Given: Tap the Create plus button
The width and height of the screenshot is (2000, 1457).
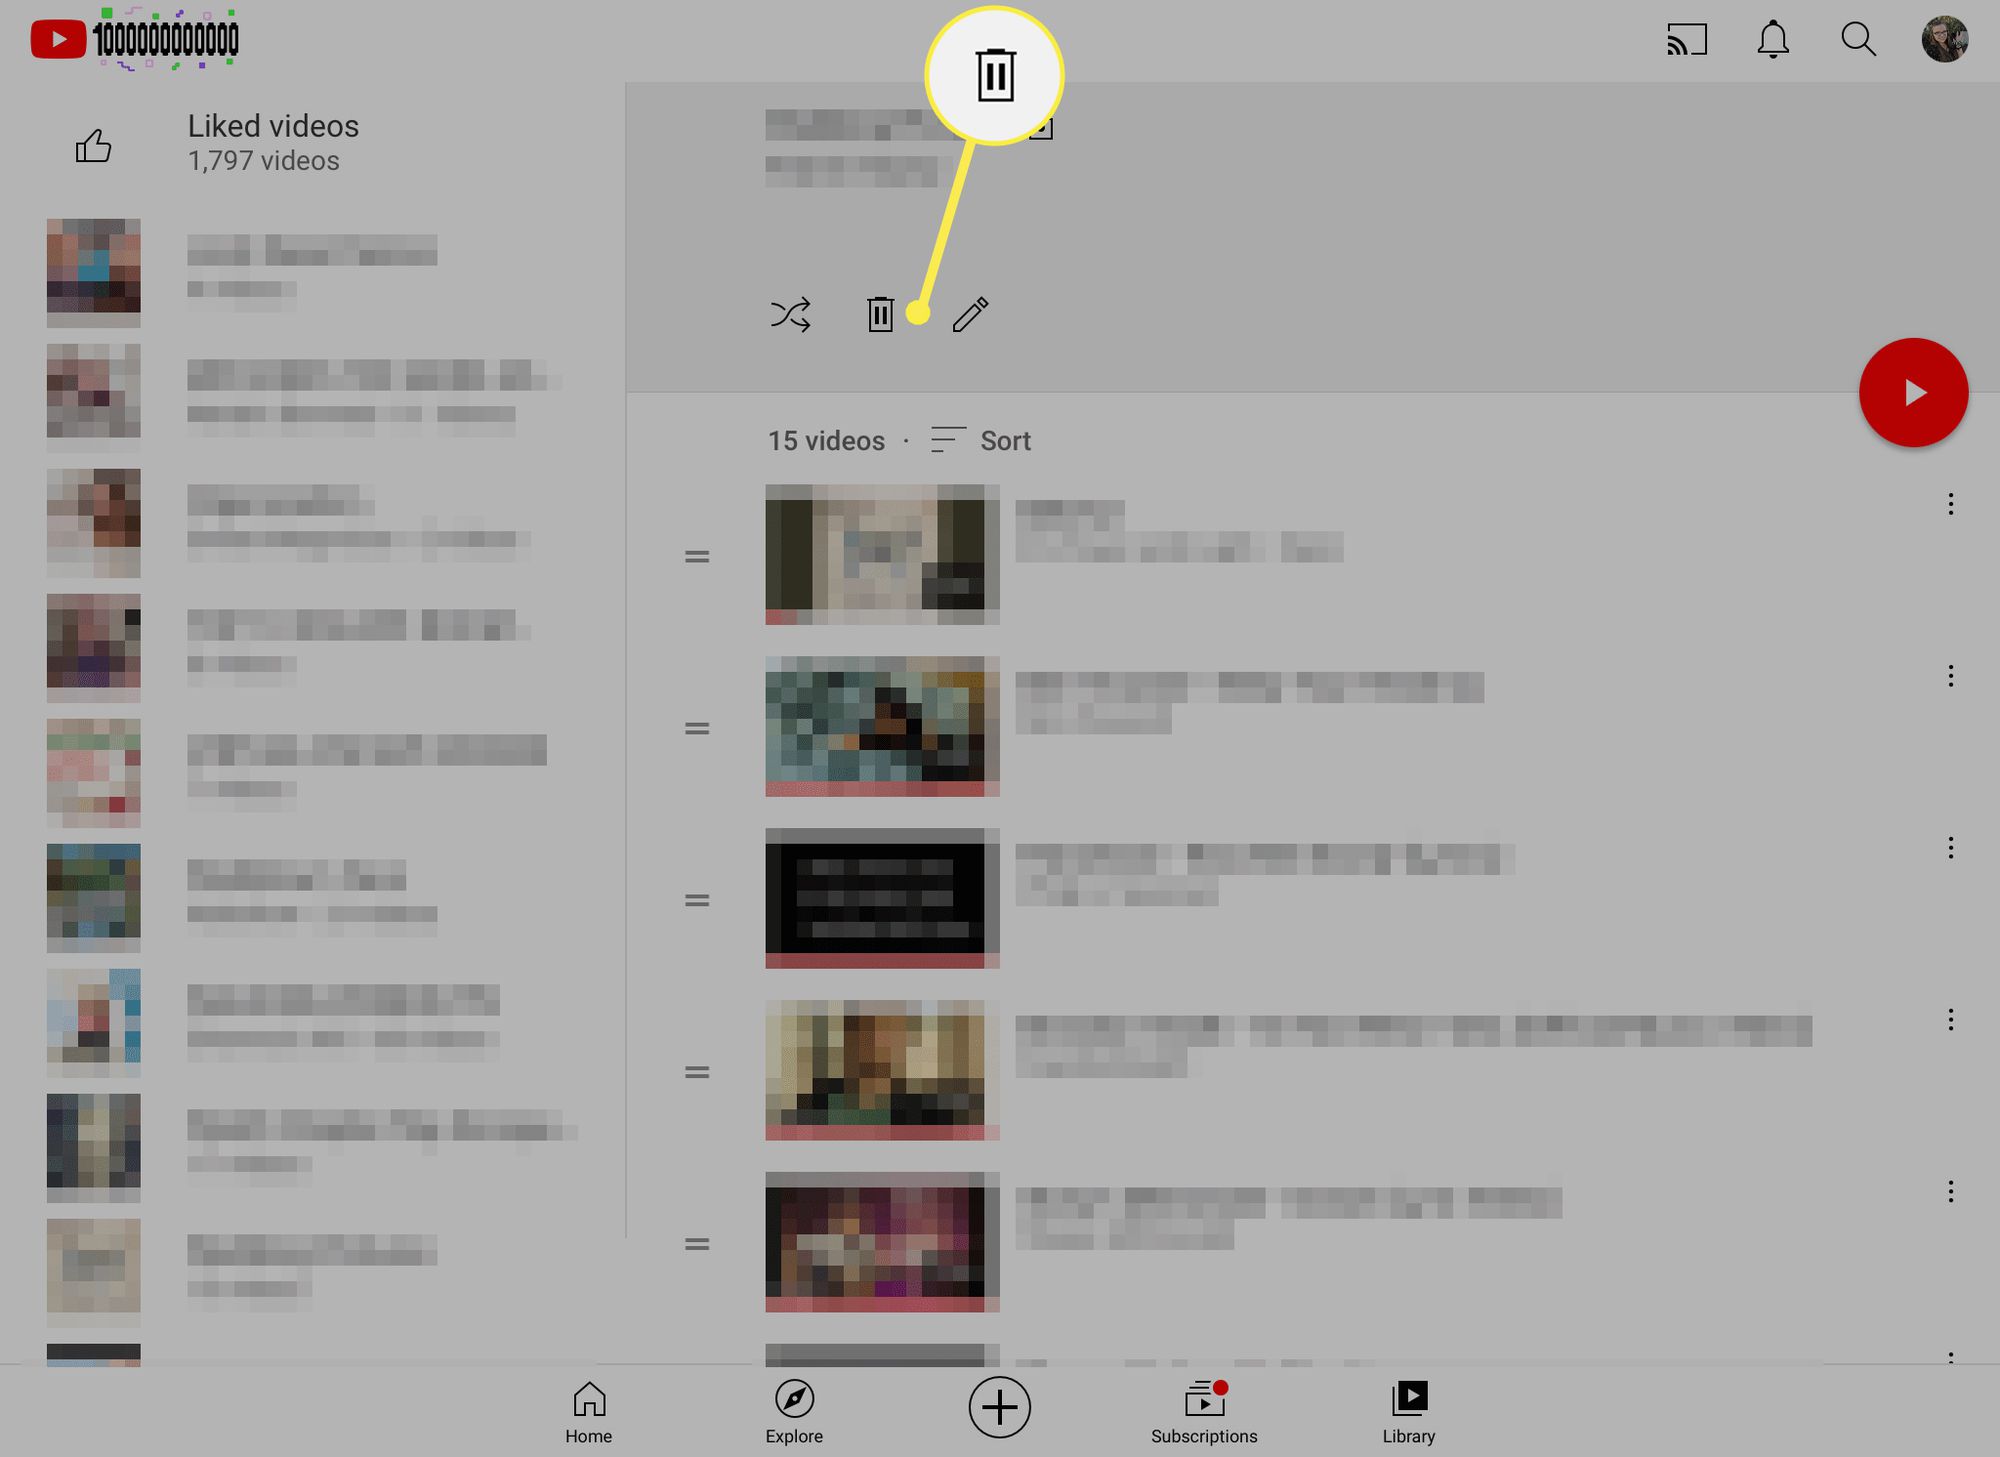Looking at the screenshot, I should (x=999, y=1407).
